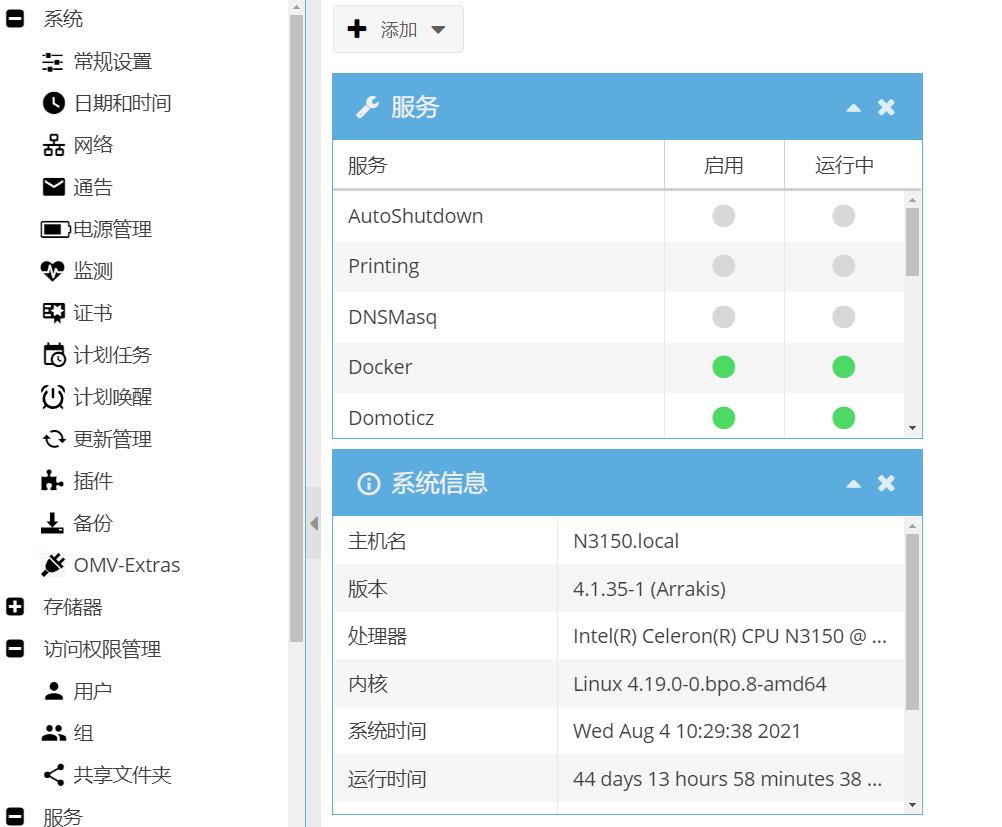Collapse the 服务 widget panel
This screenshot has width=1002, height=827.
click(x=853, y=107)
